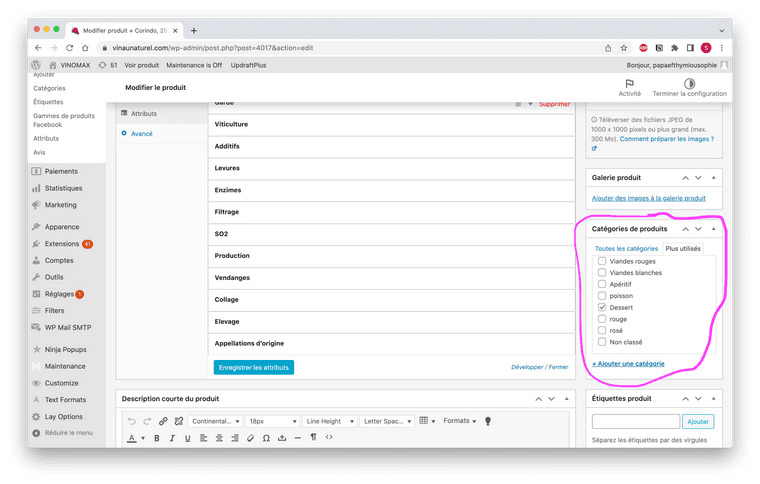Click the product tags input field
The height and width of the screenshot is (484, 760).
tap(636, 422)
